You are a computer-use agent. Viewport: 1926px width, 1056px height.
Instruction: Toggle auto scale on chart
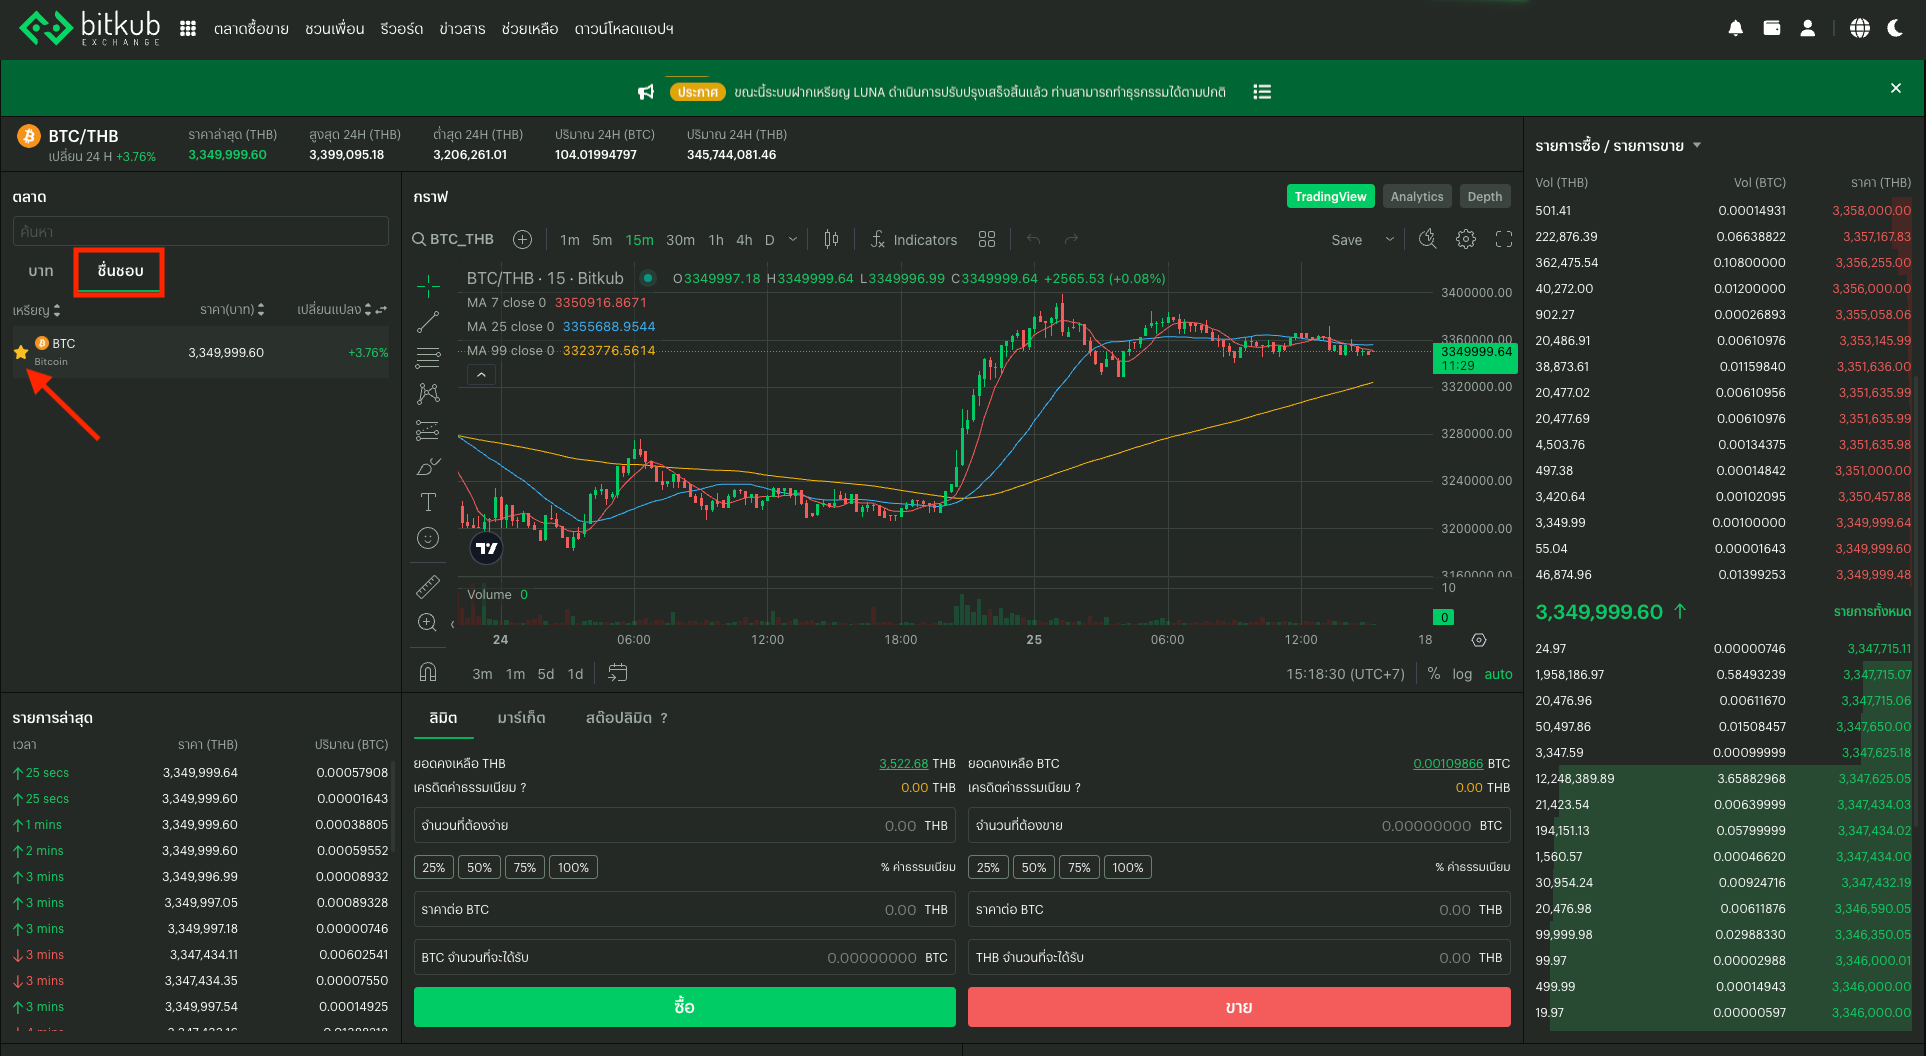point(1498,674)
